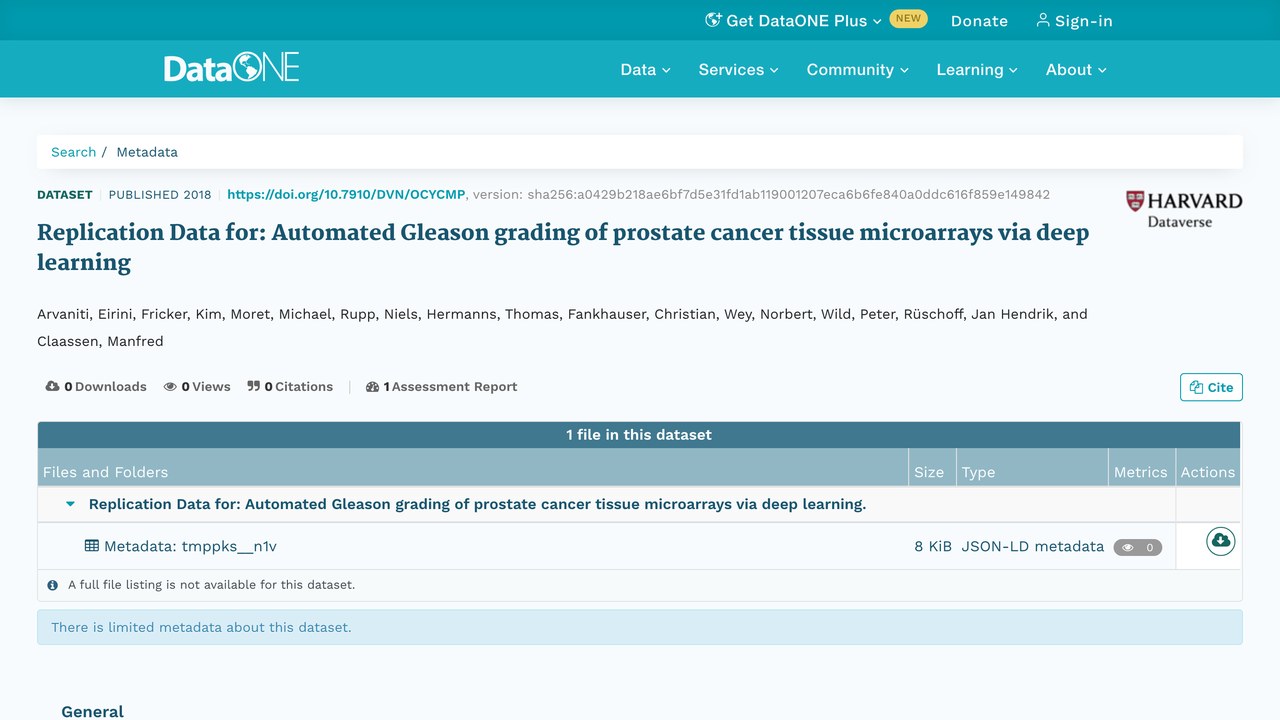The width and height of the screenshot is (1280, 720).
Task: Click the dataset title heading
Action: tap(563, 247)
